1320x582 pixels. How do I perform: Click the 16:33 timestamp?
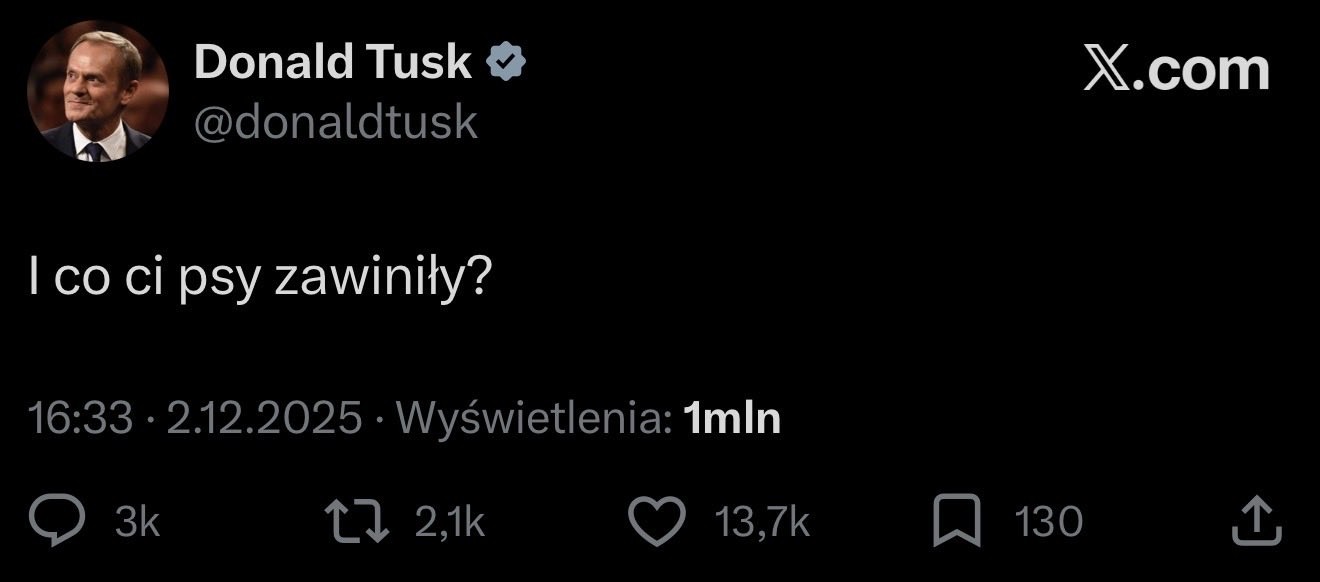point(81,418)
